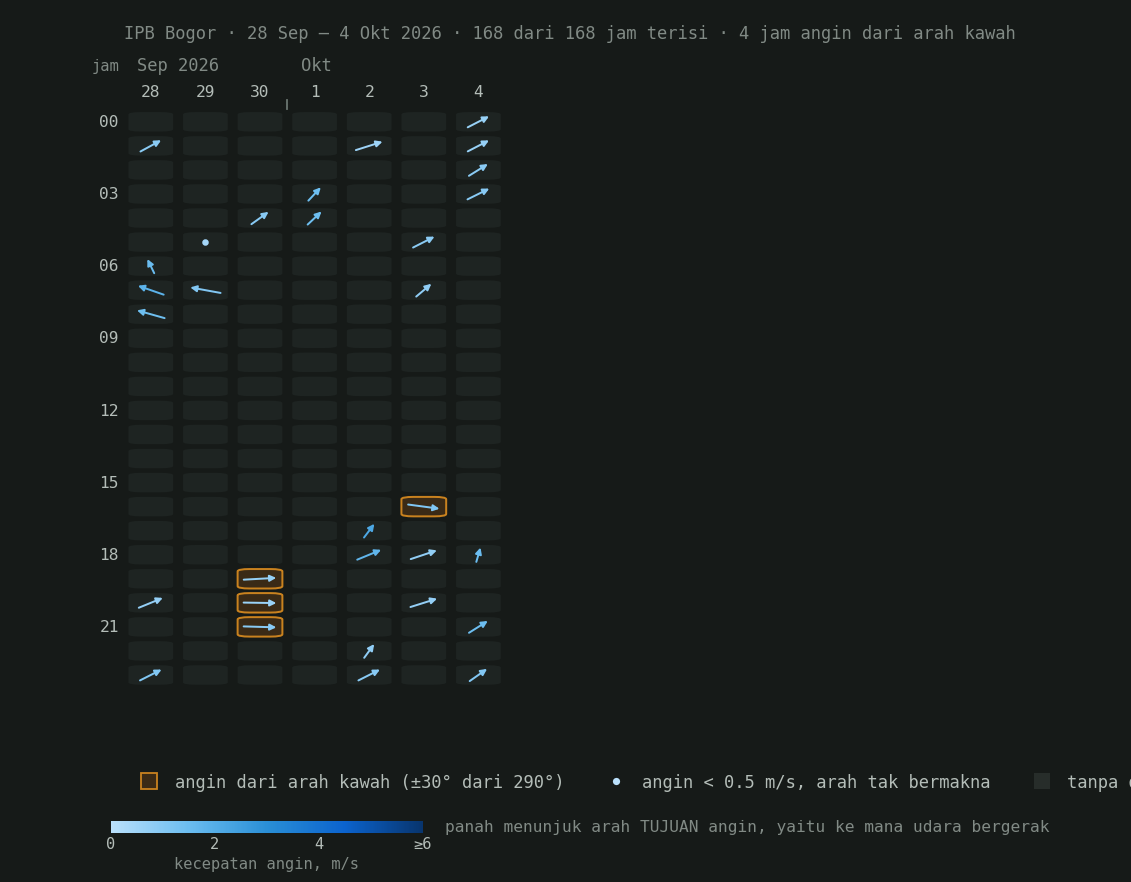Viewport: 1131px width, 882px height.
Task: Click the empty cell at 1 Okt 12:00
Action: point(314,410)
